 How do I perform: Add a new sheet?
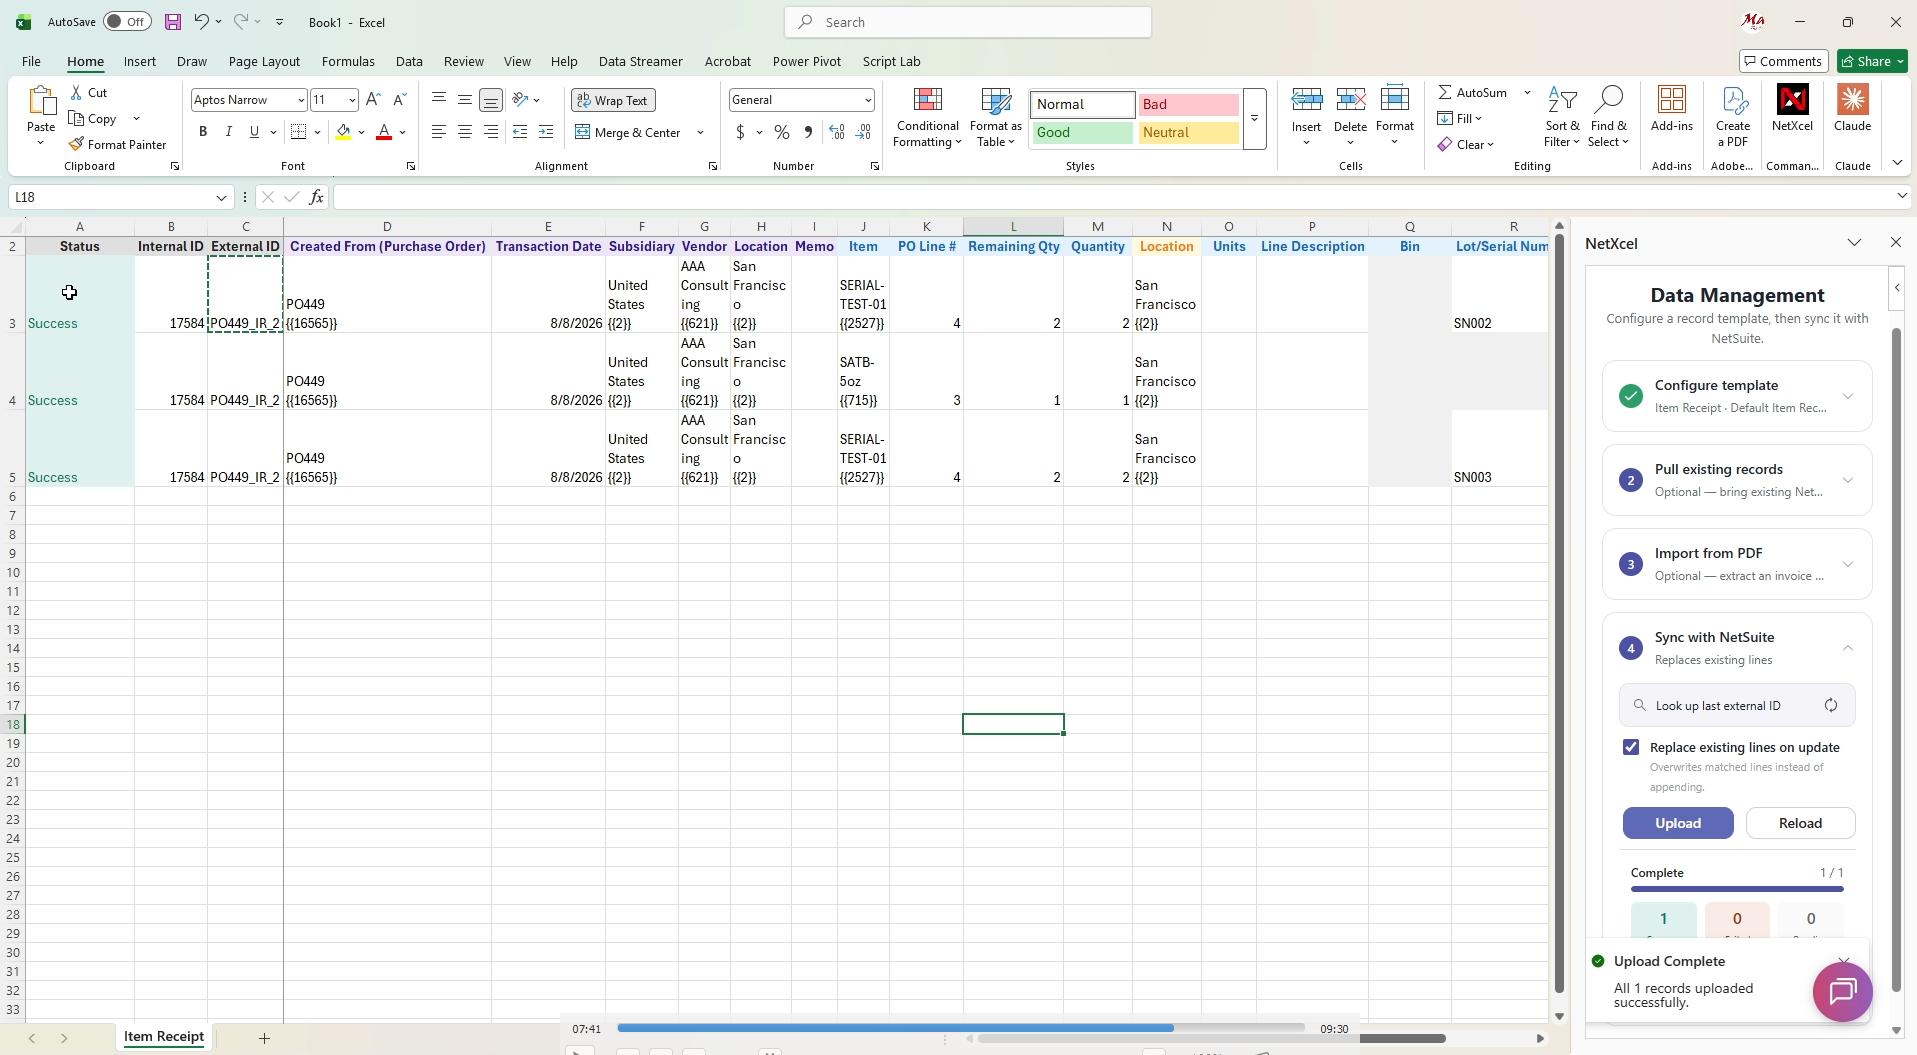264,1038
